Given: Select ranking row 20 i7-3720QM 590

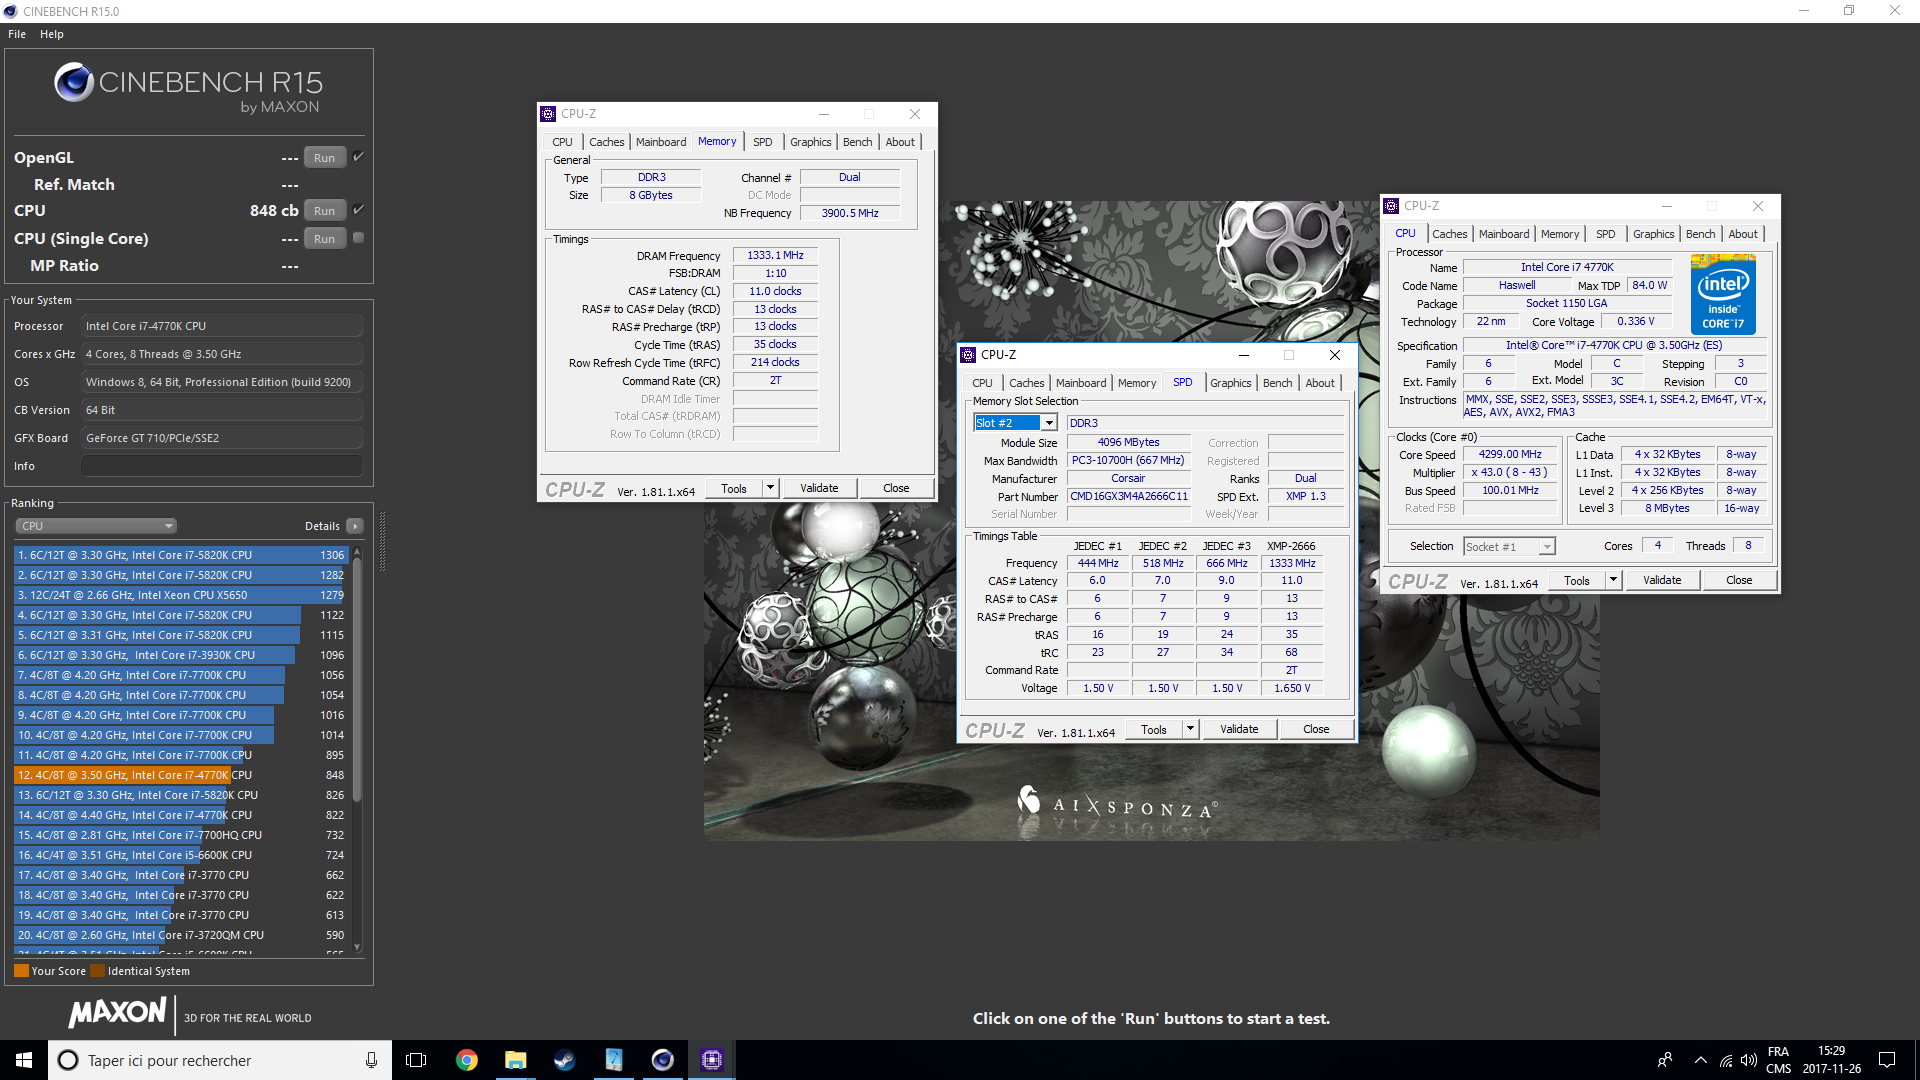Looking at the screenshot, I should click(181, 935).
